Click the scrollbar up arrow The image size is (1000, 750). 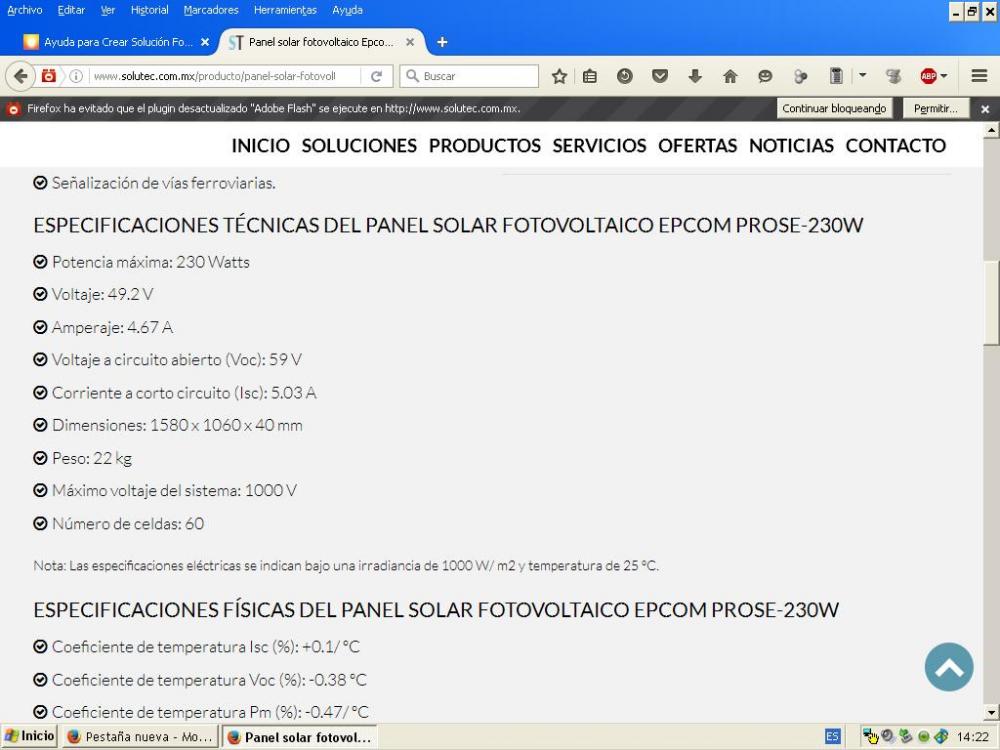tap(991, 130)
